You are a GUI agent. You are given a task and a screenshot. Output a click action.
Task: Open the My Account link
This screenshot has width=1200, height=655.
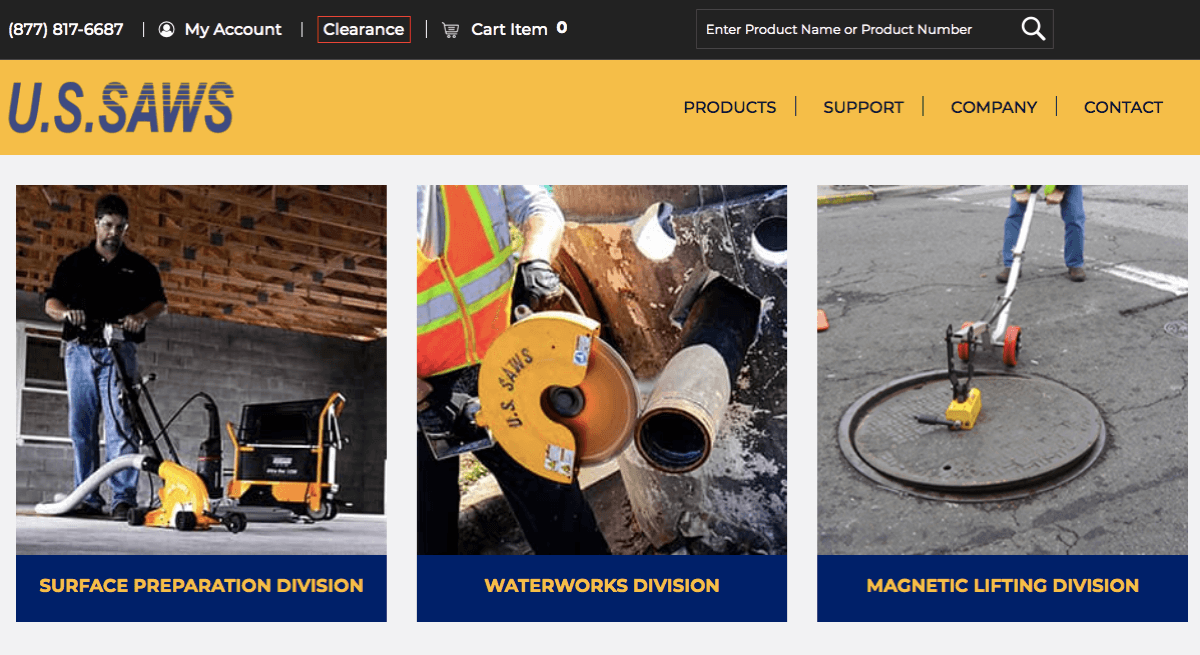point(233,30)
